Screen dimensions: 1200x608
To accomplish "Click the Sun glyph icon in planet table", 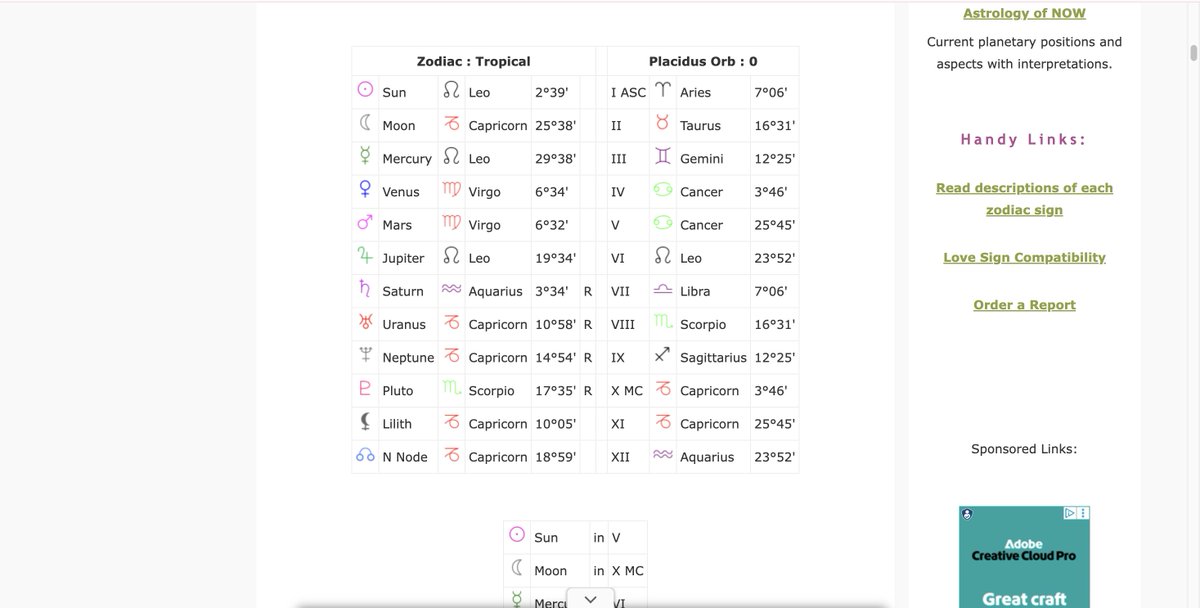I will 366,91.
